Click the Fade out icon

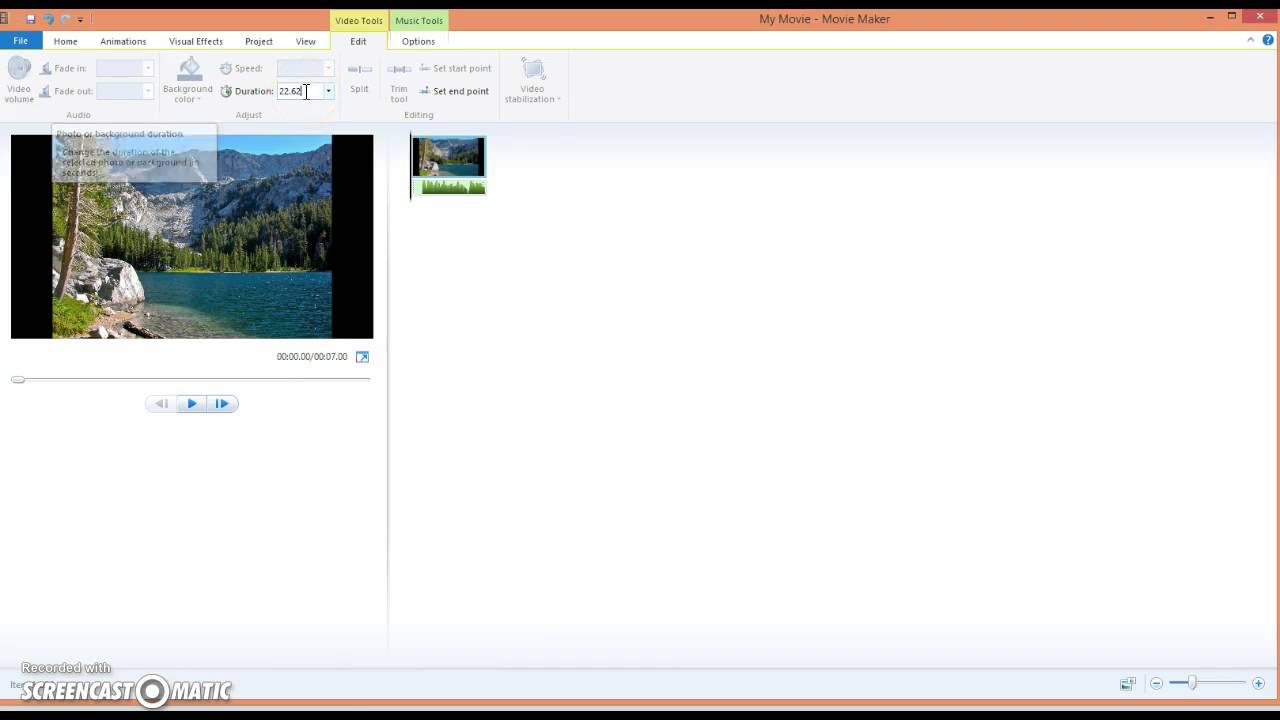46,91
